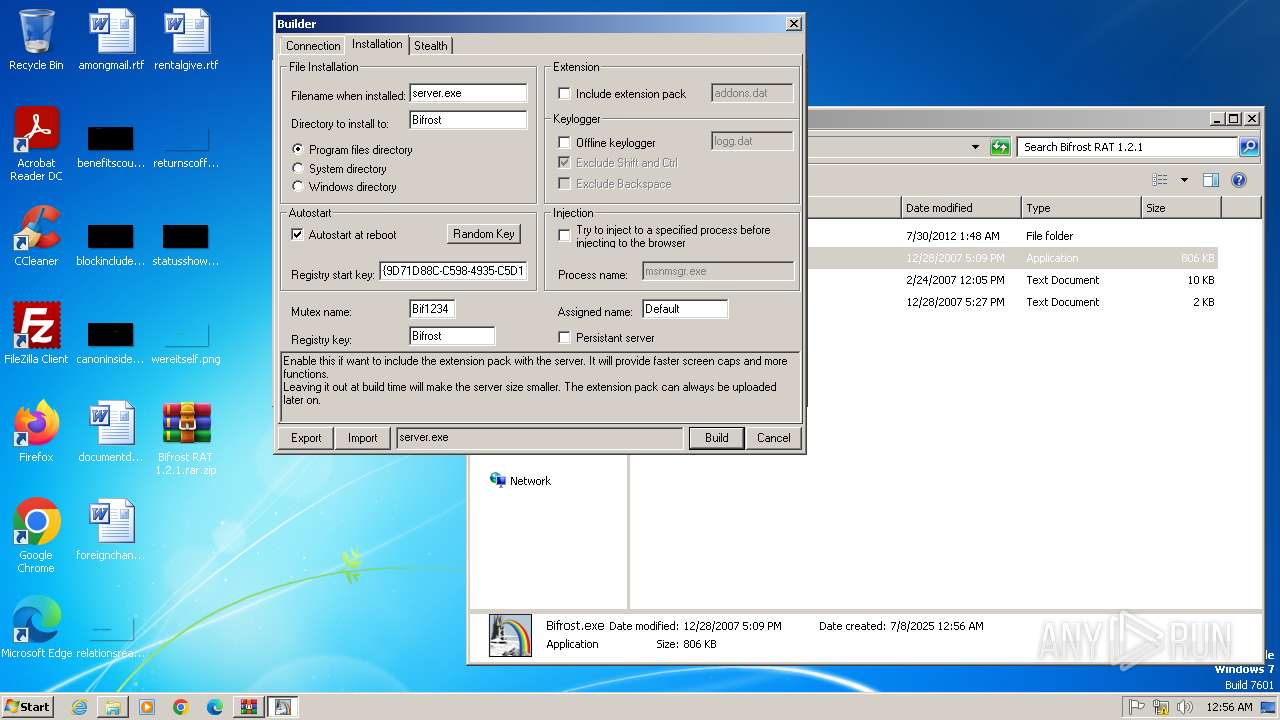
Task: Open benefitscou... desktop file
Action: click(110, 145)
